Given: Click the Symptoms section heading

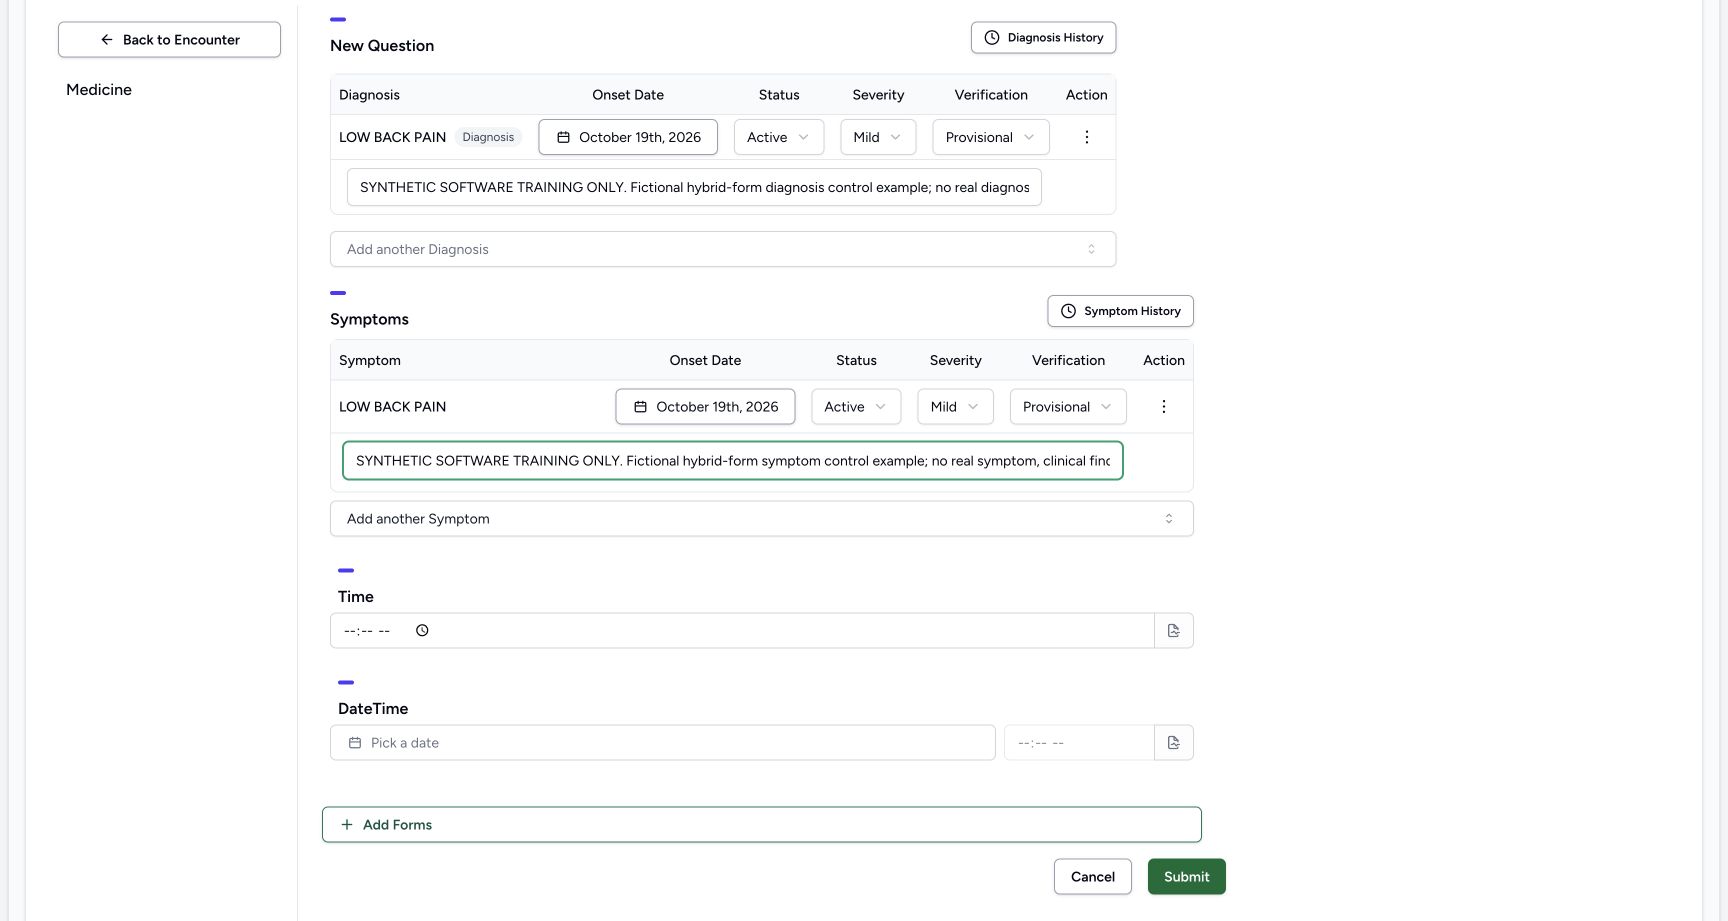Looking at the screenshot, I should [369, 319].
